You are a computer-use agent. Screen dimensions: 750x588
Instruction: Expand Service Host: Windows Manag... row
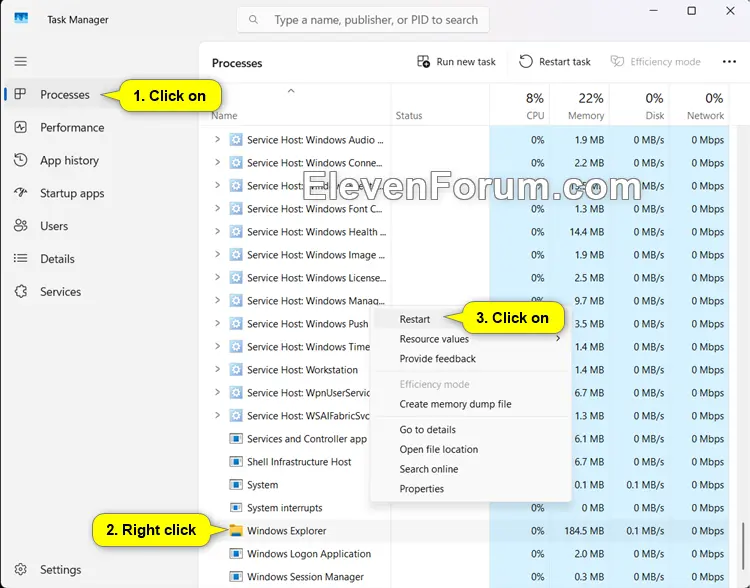[x=218, y=300]
